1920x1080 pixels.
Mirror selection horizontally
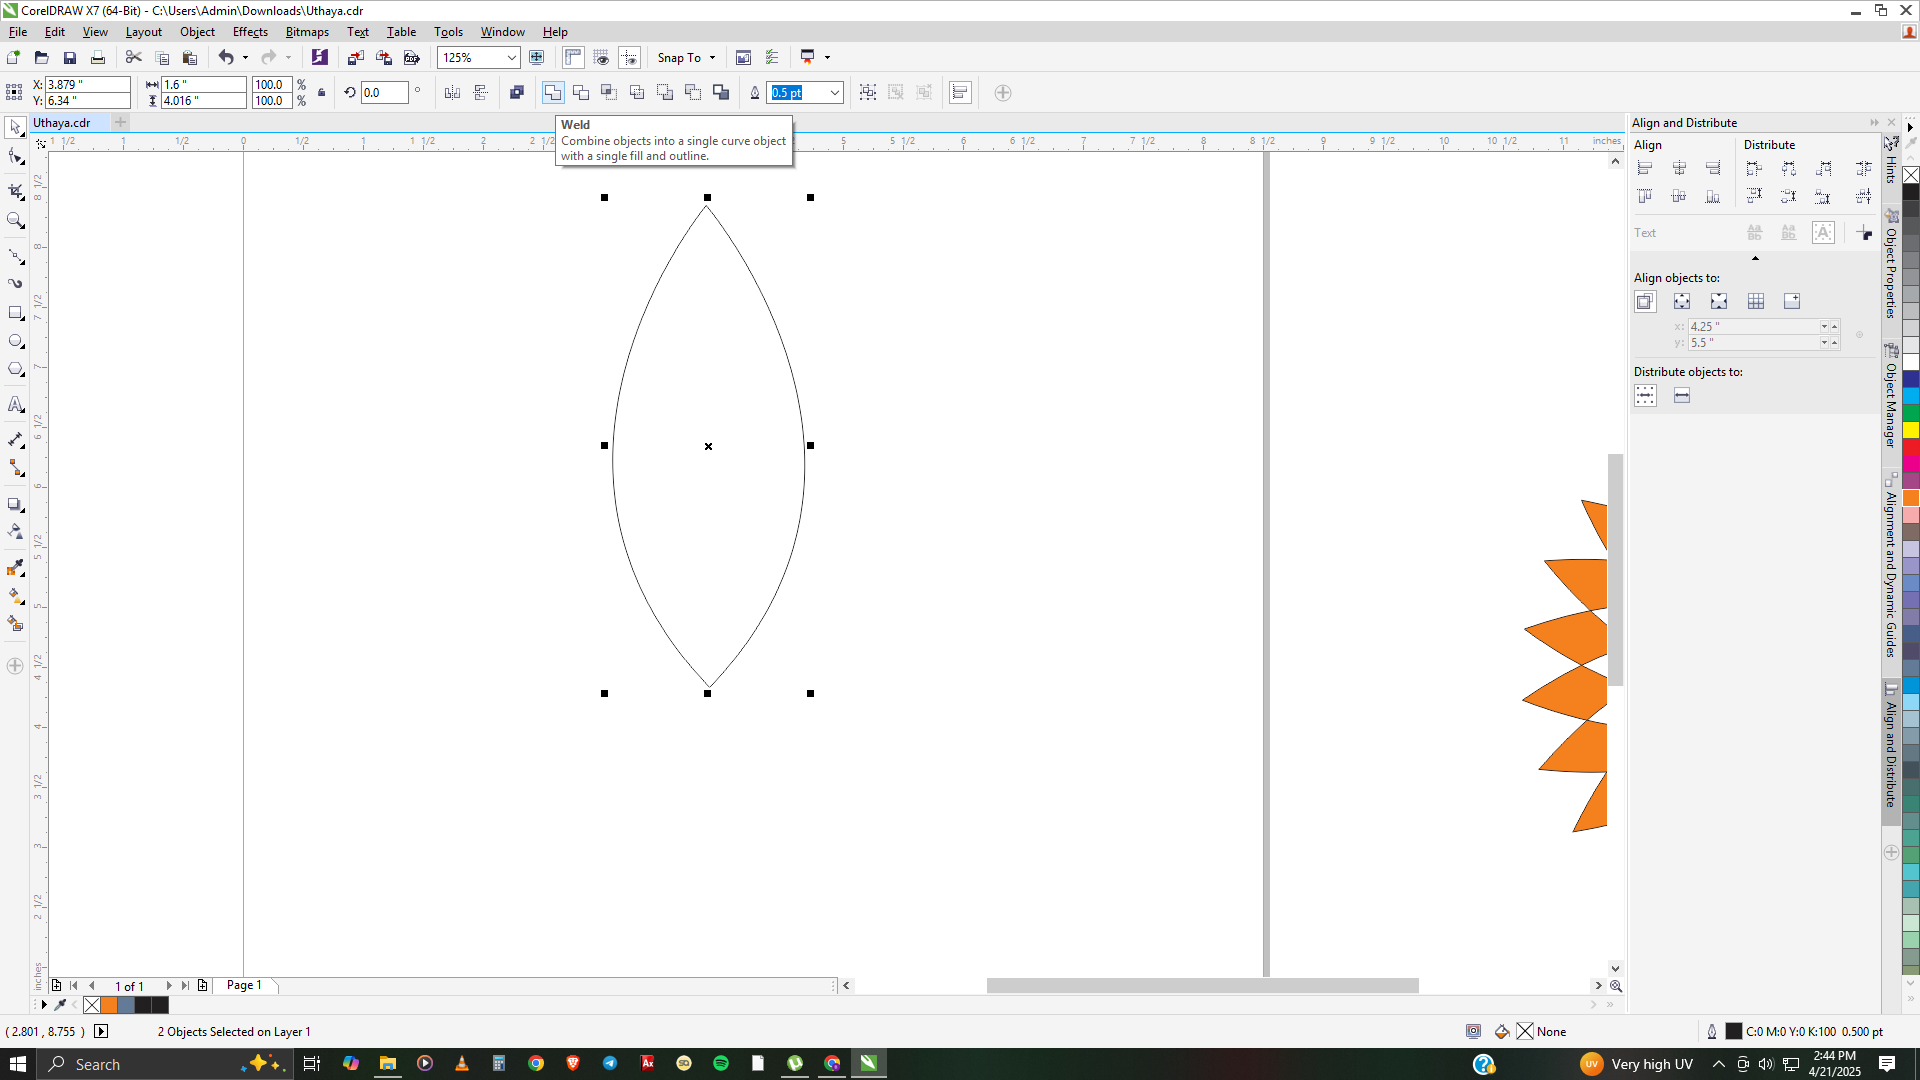(453, 93)
